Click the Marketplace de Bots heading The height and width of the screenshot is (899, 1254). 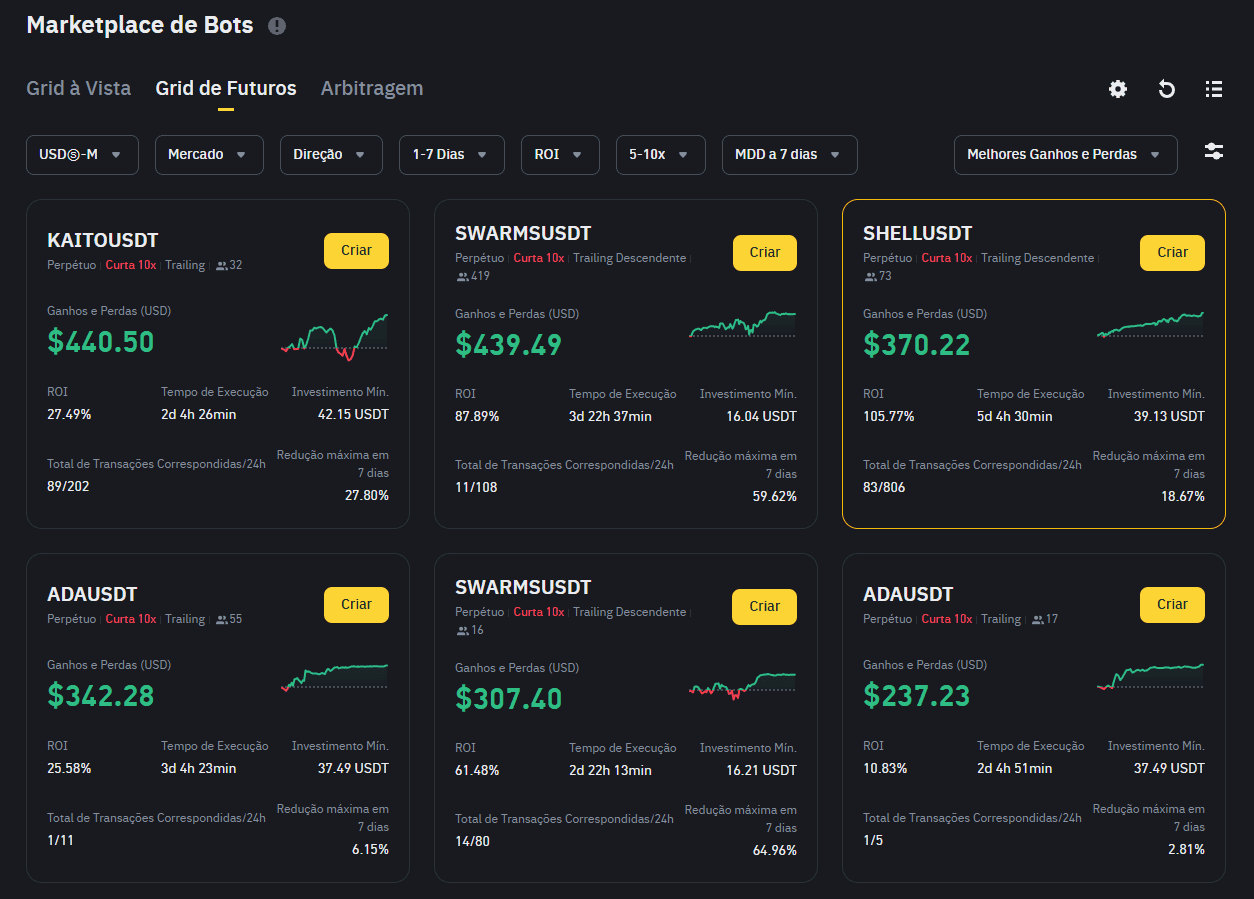[140, 25]
